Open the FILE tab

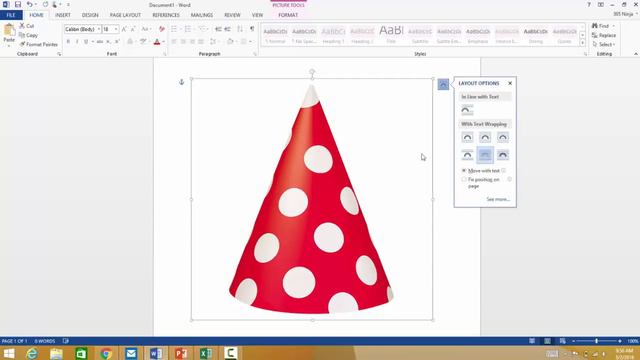11,15
